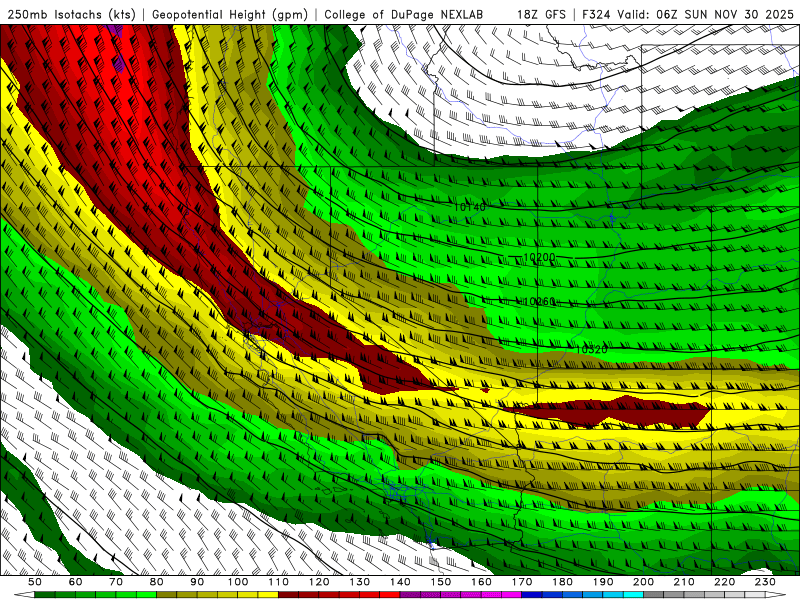Click the 60 kts colorbar tick label
Image resolution: width=800 pixels, height=600 pixels.
tap(76, 582)
